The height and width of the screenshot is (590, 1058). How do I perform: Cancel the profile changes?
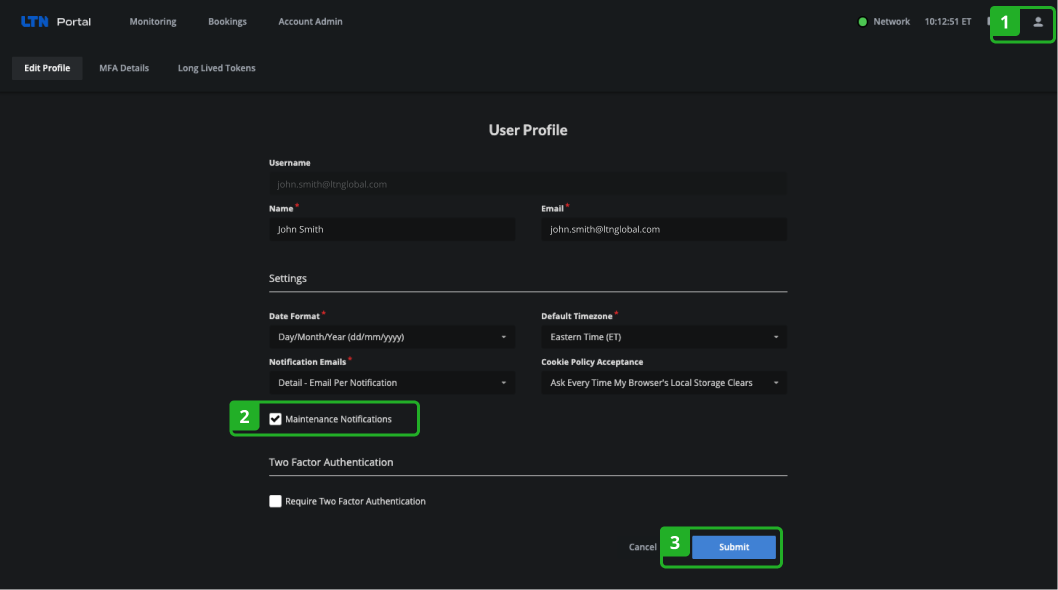(642, 547)
